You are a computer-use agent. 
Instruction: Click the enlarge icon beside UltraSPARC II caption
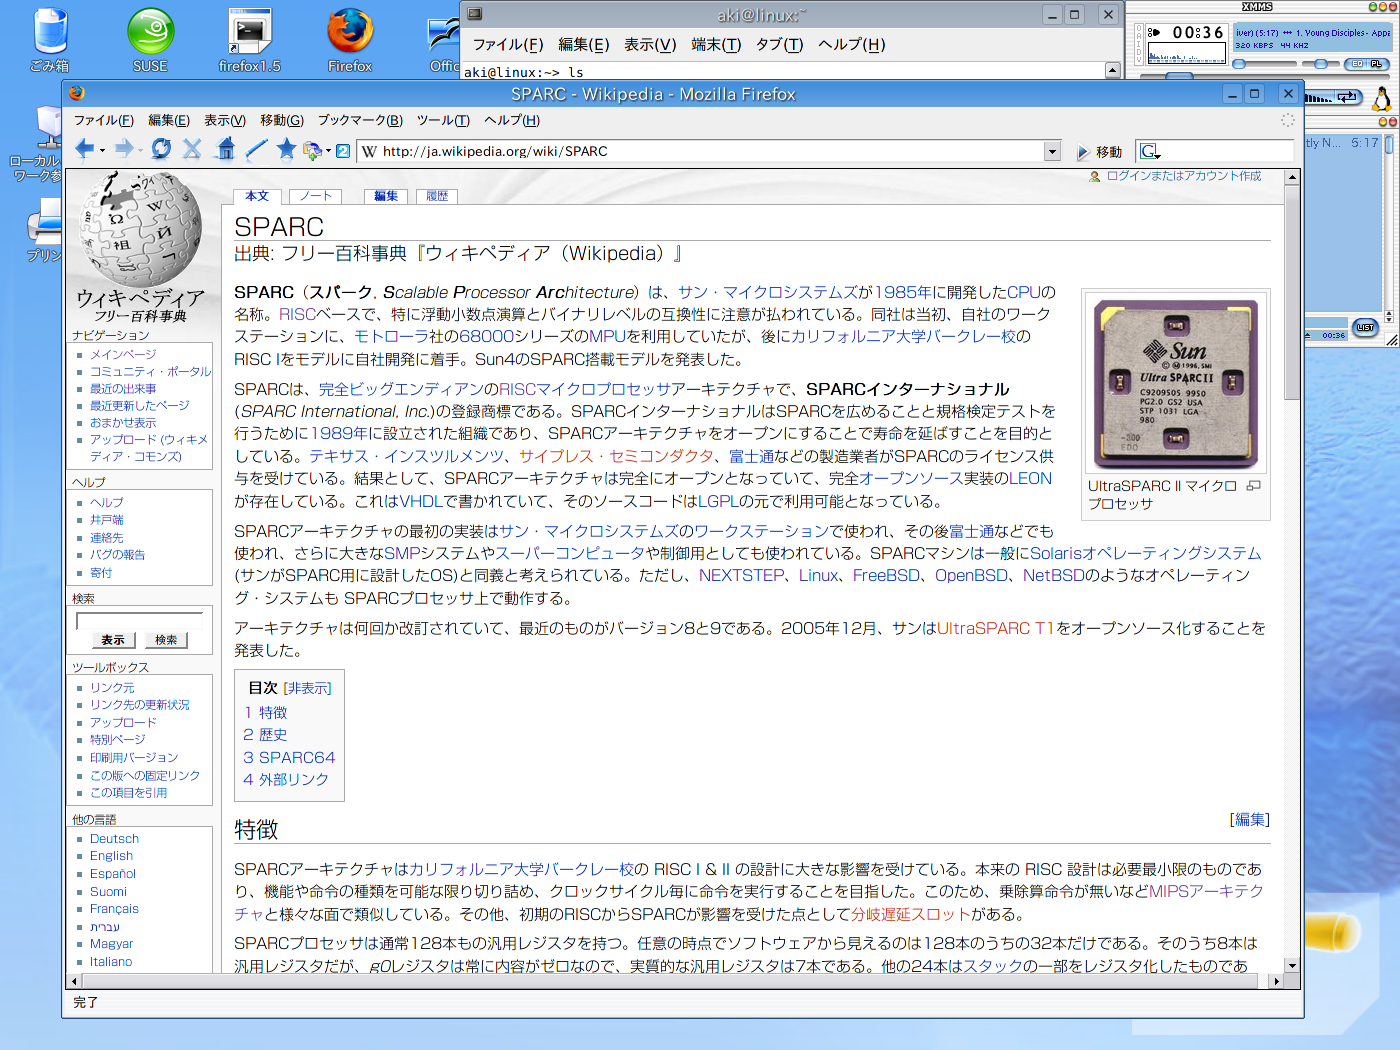[1254, 486]
